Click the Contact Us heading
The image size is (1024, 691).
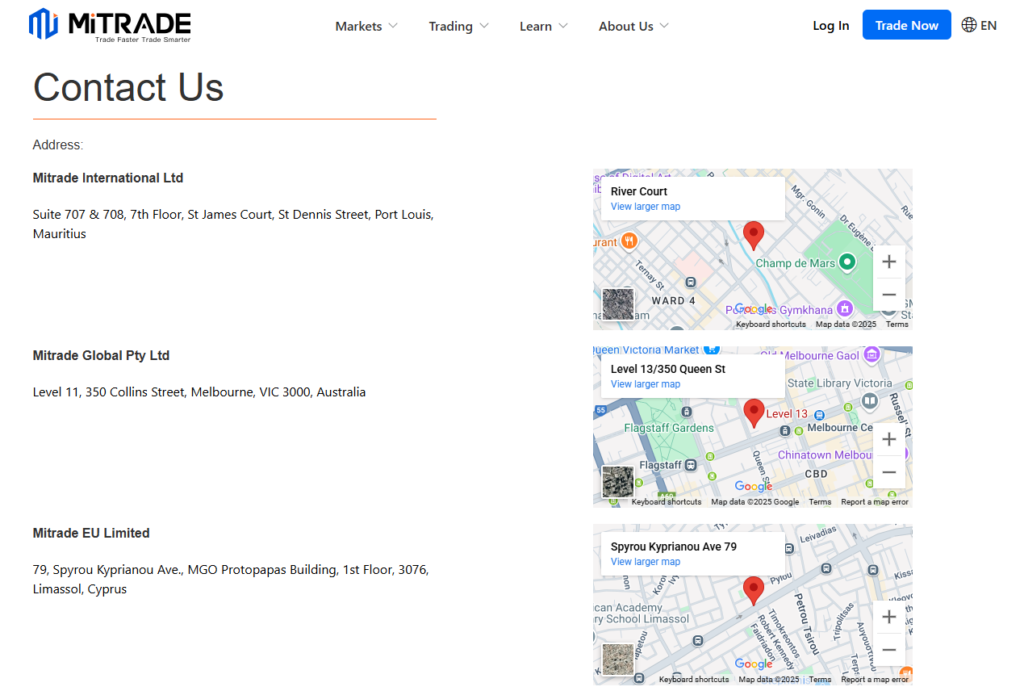128,87
